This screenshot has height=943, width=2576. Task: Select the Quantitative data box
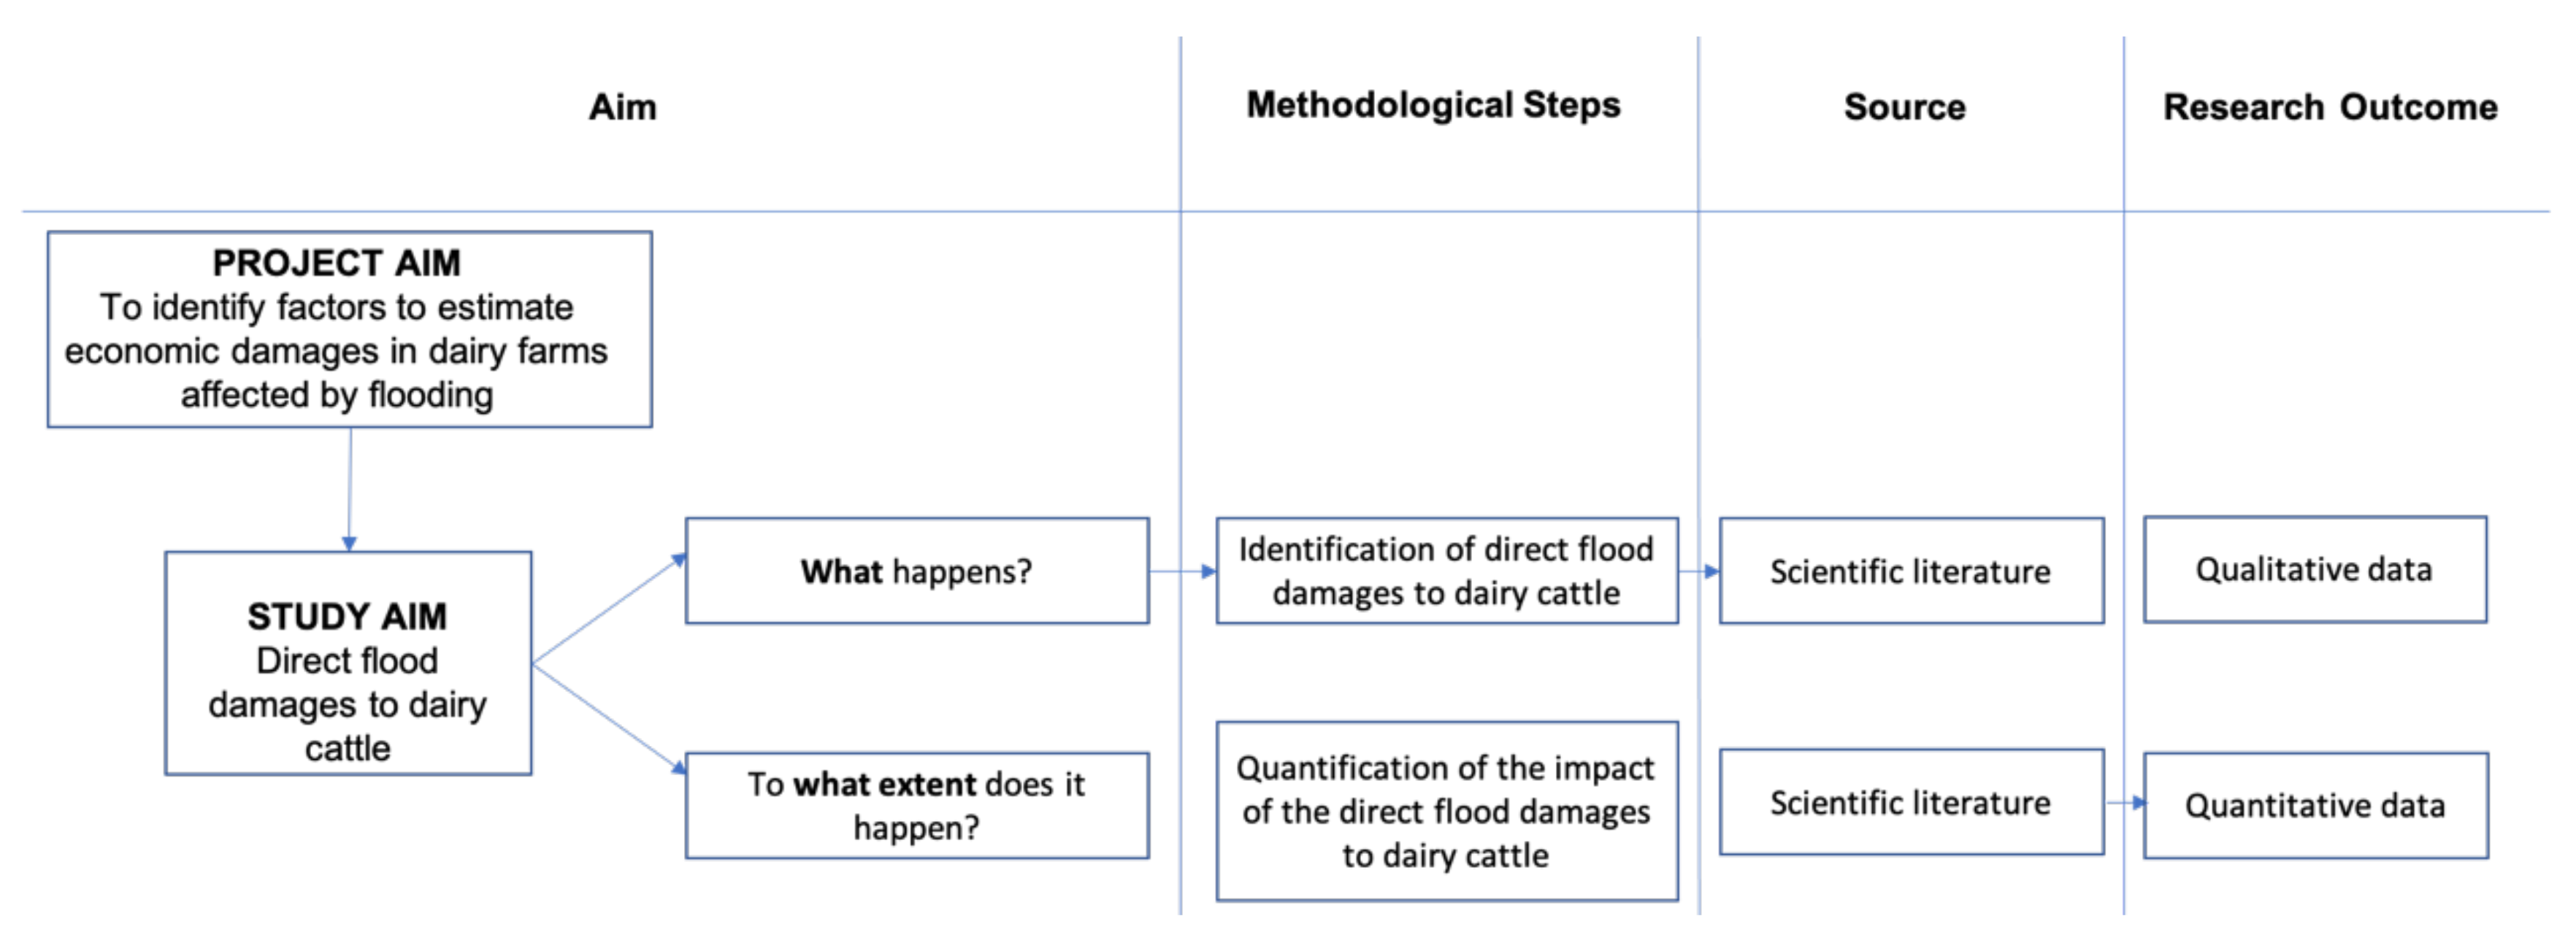tap(2315, 805)
